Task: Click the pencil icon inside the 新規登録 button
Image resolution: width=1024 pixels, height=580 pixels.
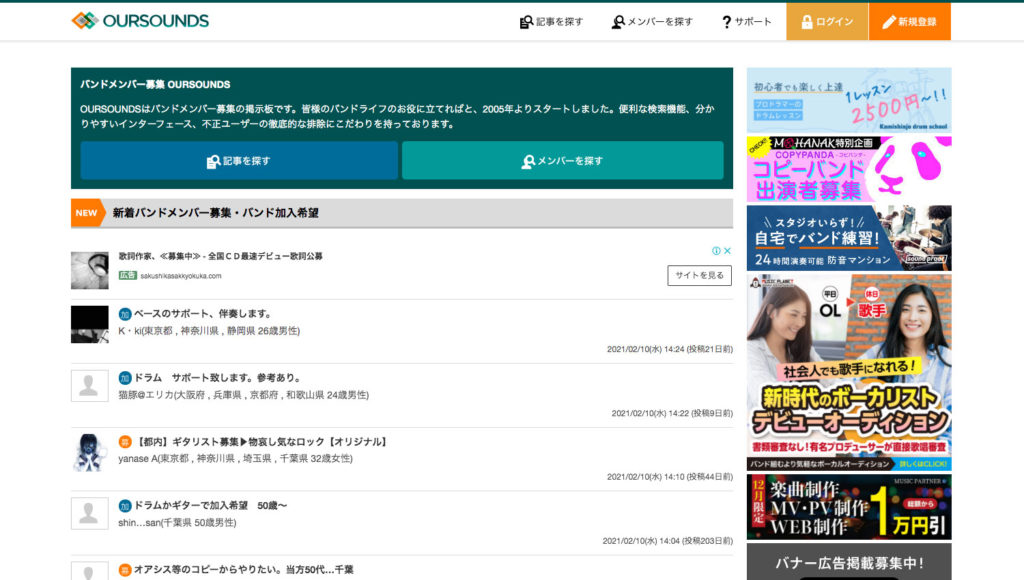Action: point(890,19)
